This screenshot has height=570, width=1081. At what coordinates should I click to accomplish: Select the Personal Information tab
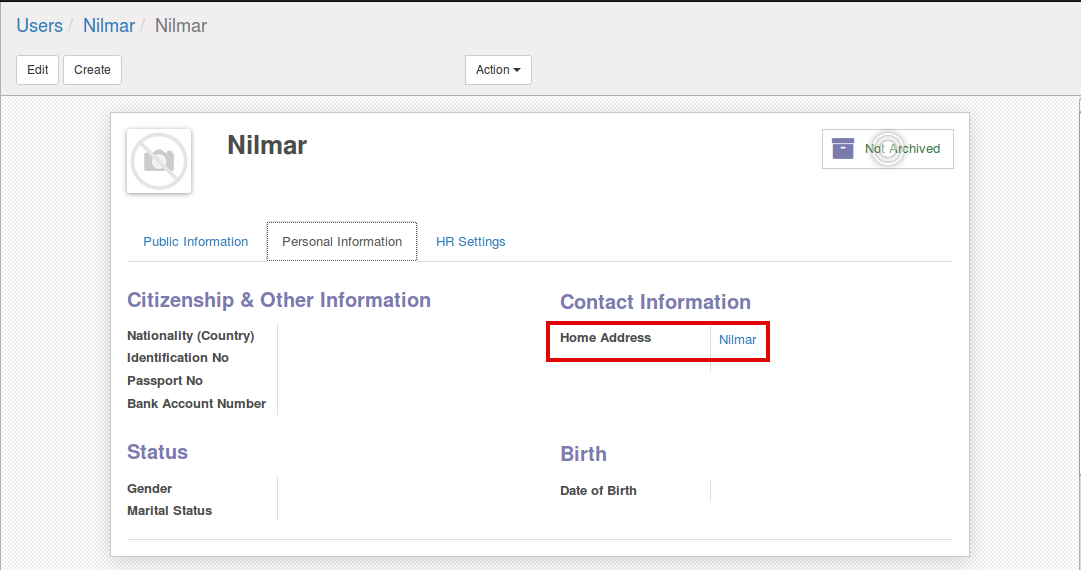(x=342, y=242)
